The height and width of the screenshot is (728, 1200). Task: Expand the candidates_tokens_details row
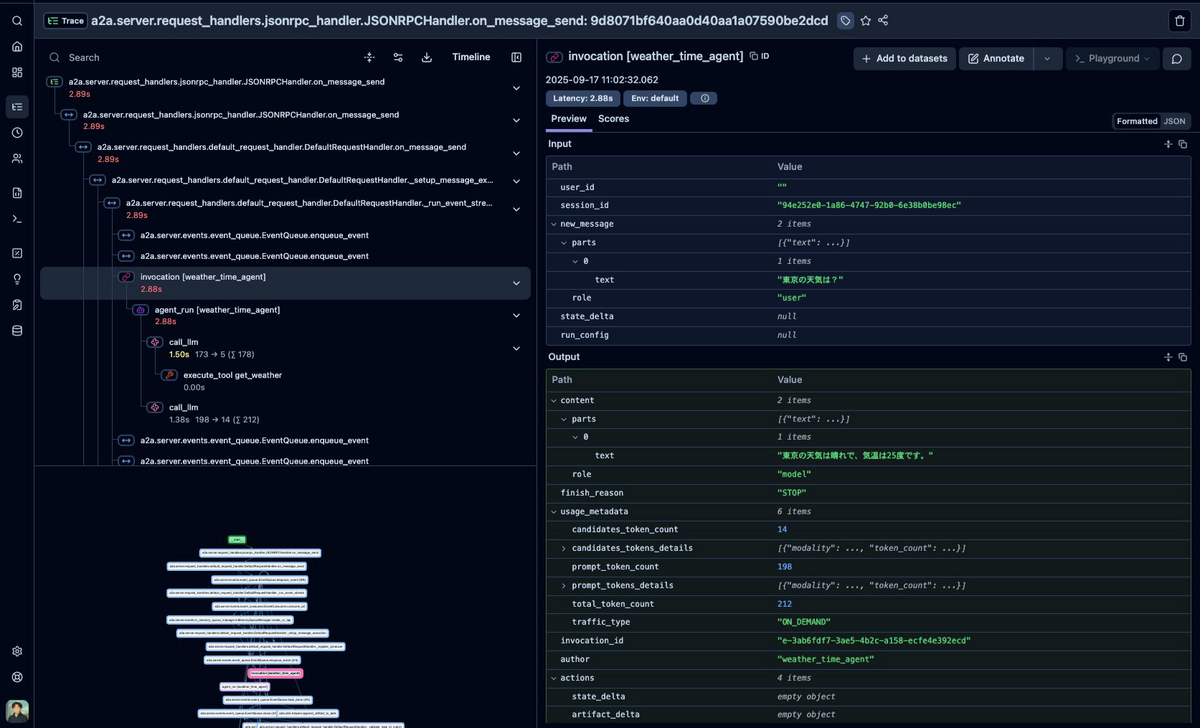(x=563, y=548)
